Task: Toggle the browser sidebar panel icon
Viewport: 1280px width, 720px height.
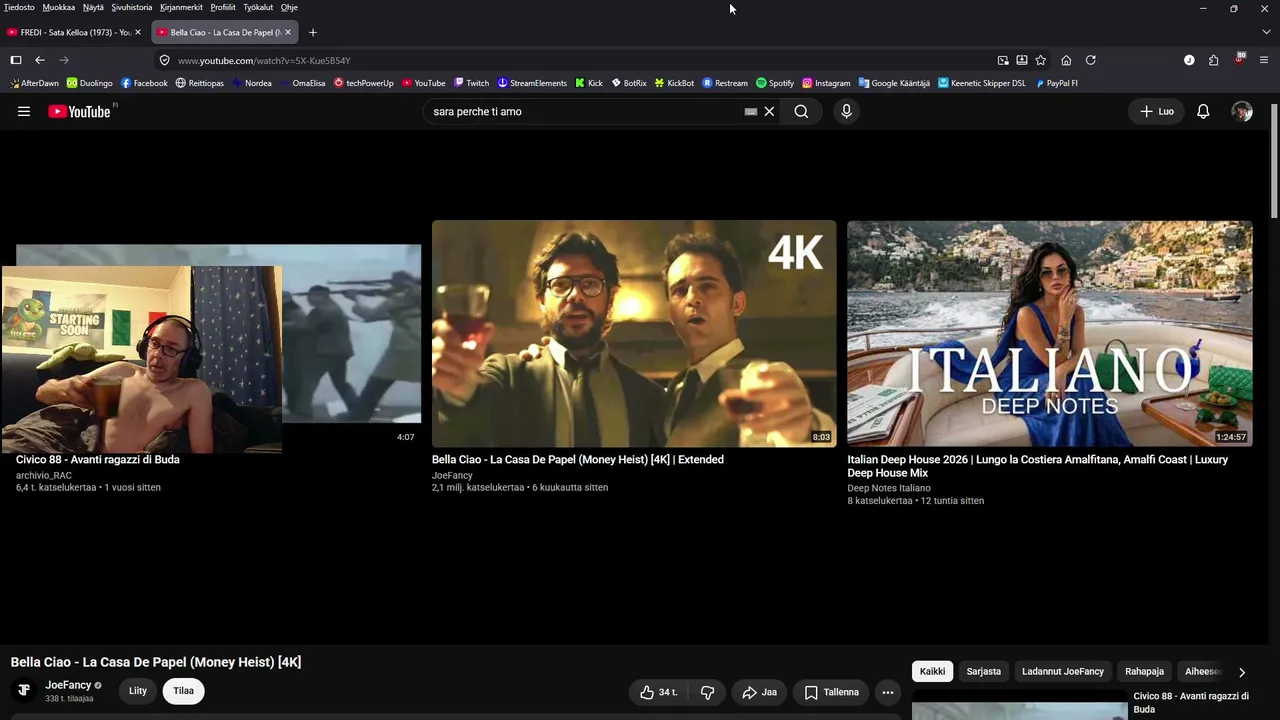Action: 16,60
